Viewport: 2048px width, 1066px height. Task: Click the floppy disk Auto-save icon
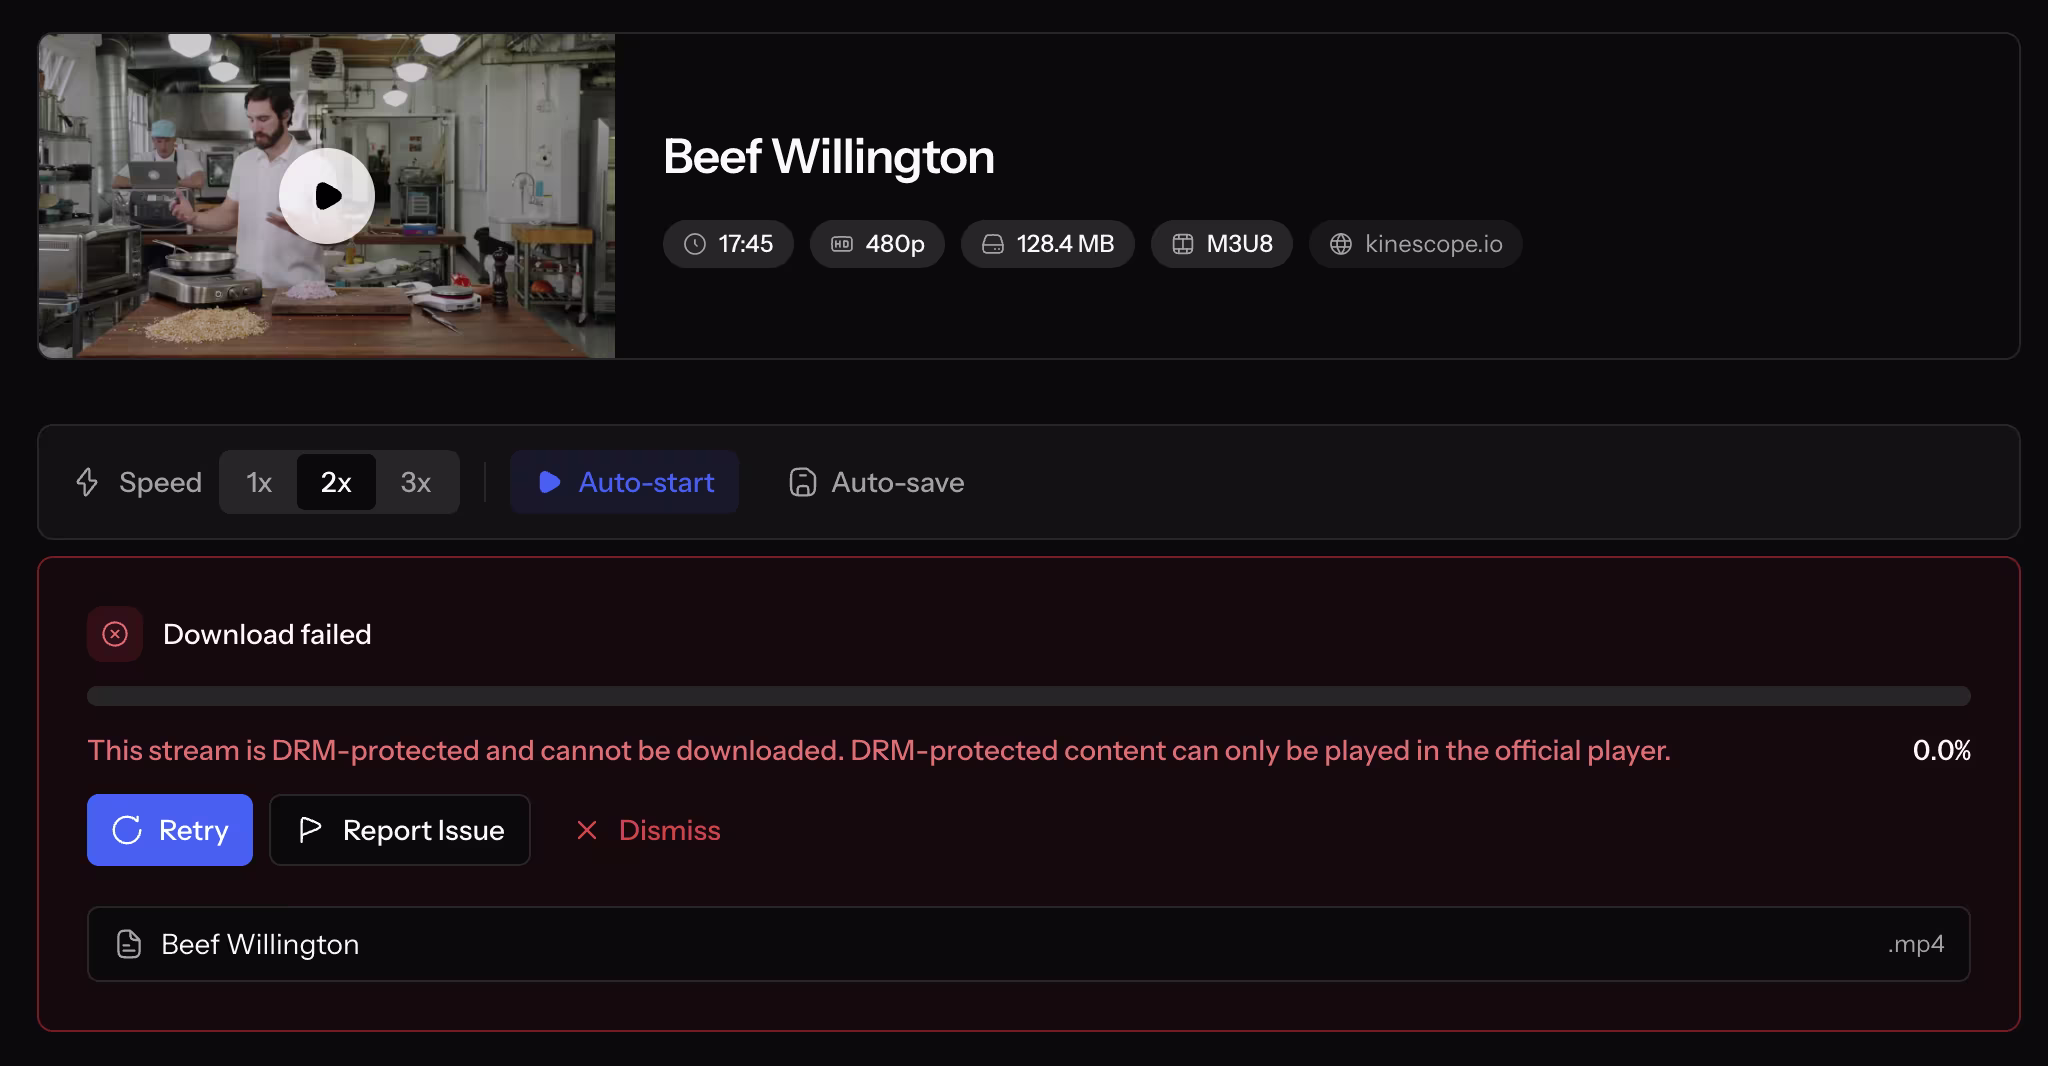pyautogui.click(x=802, y=482)
